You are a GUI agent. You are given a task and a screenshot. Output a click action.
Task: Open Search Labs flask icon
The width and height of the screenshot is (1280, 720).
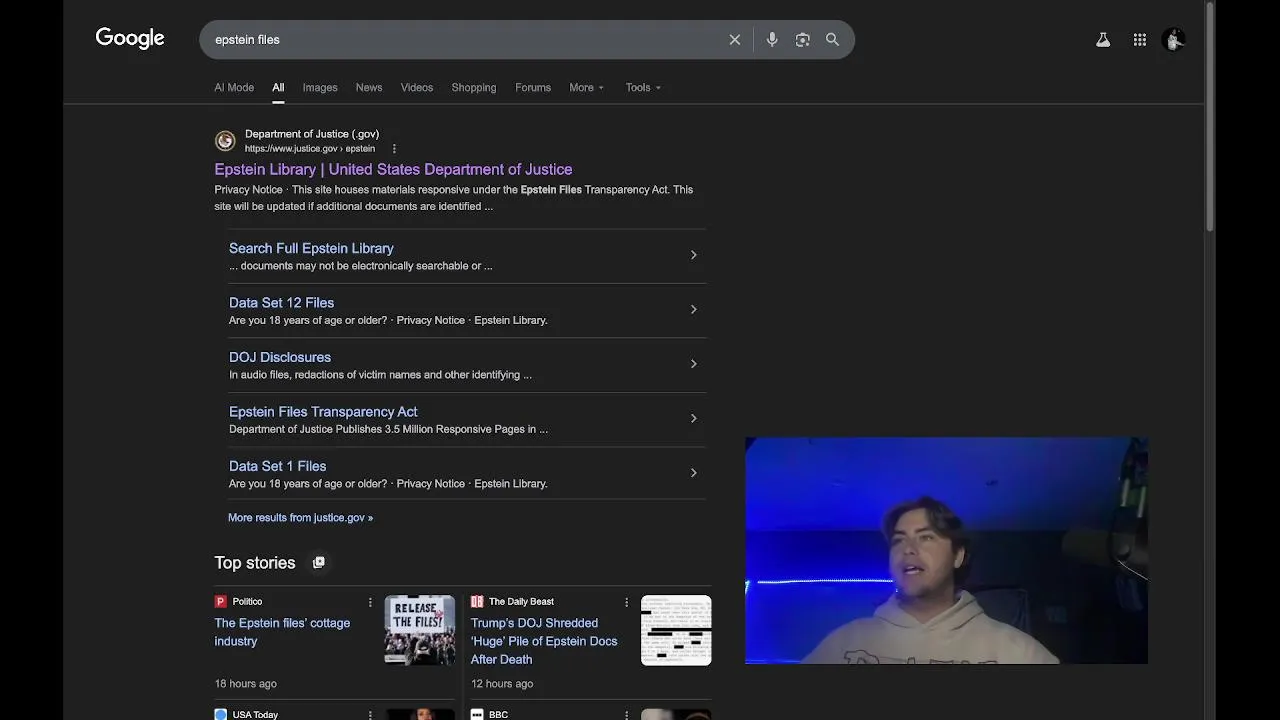pos(1103,40)
